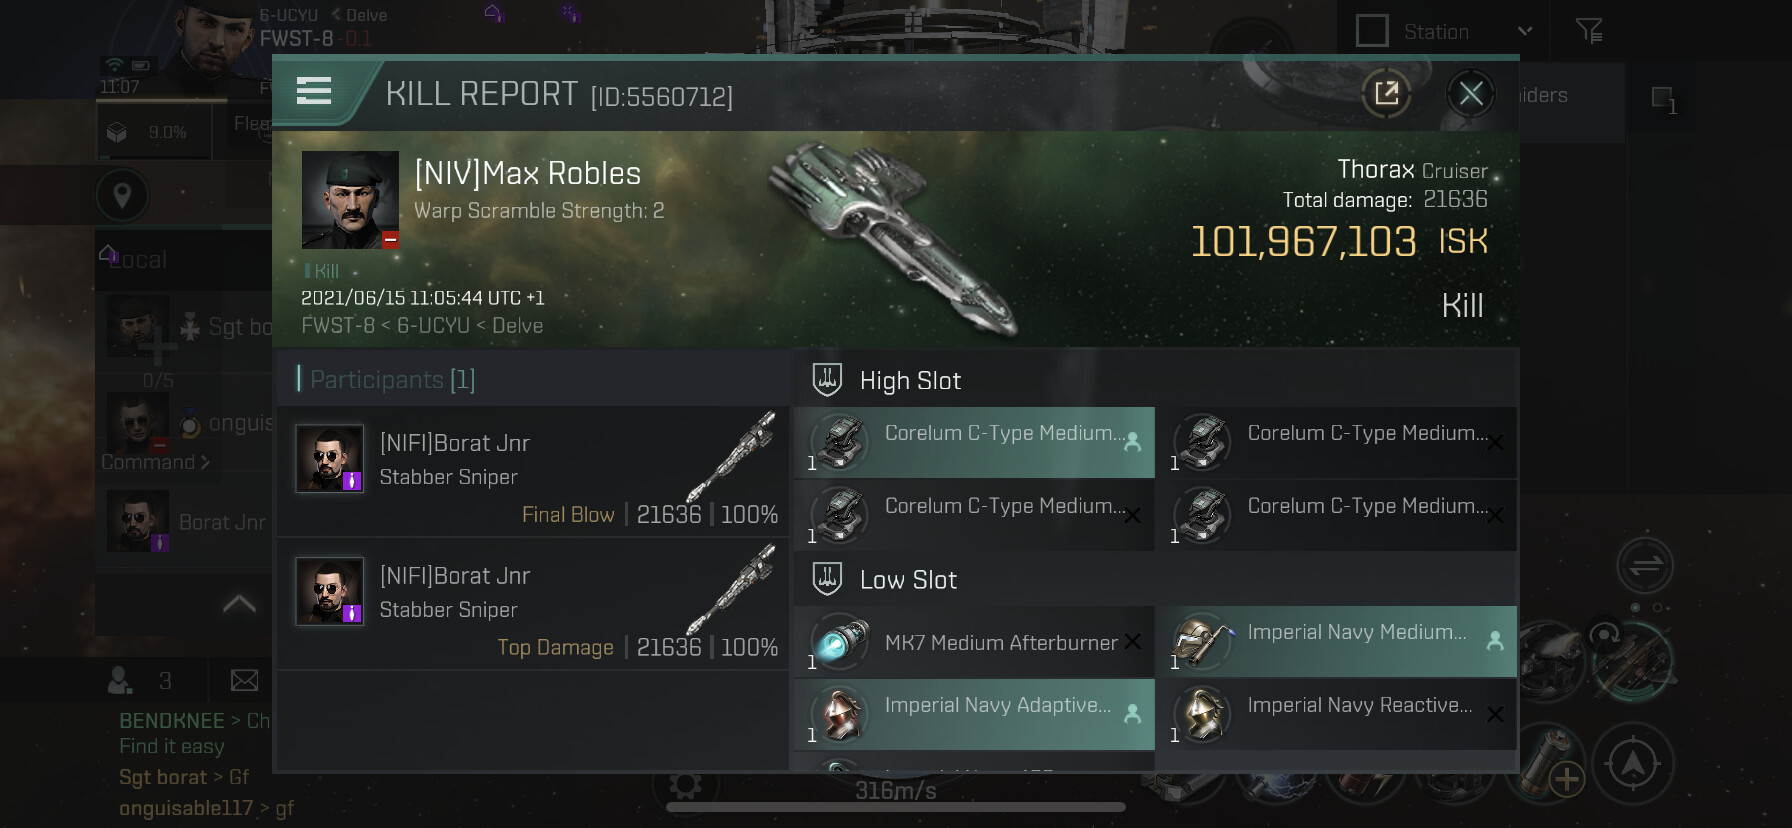This screenshot has height=828, width=1792.
Task: Click the High Slot section shield icon
Action: [827, 380]
